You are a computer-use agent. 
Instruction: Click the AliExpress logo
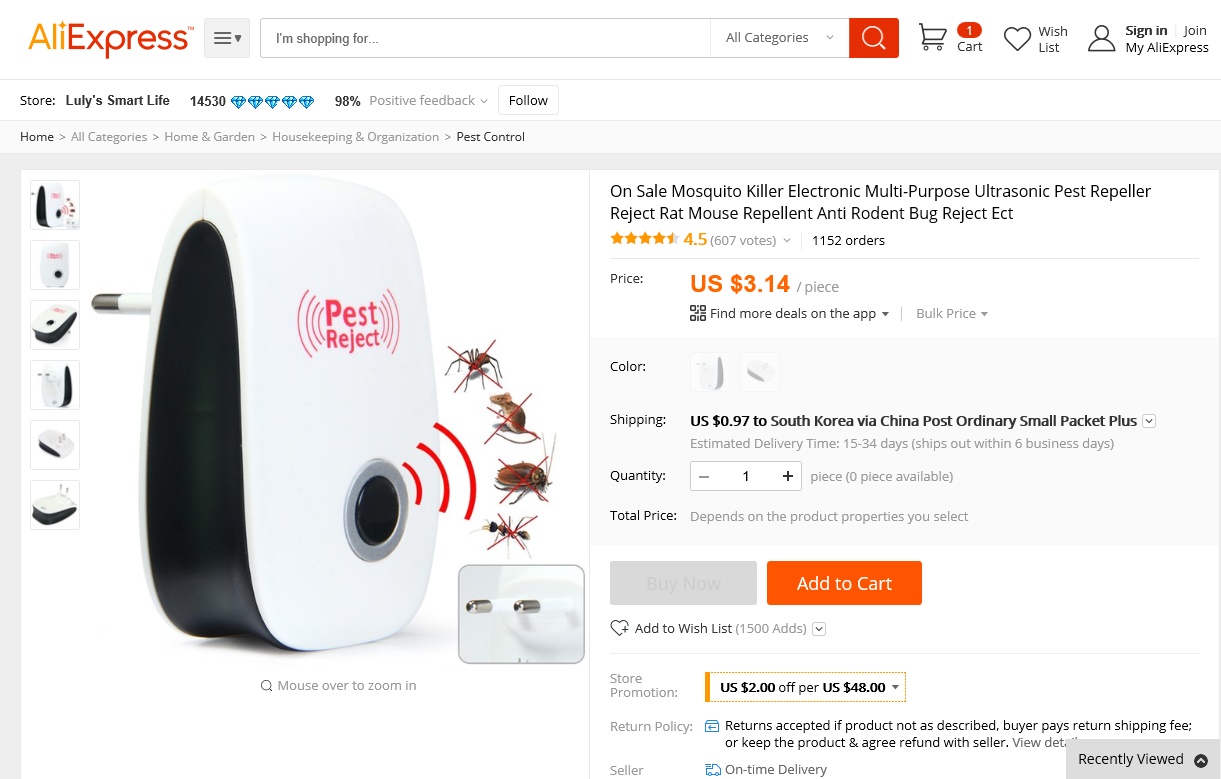point(110,39)
